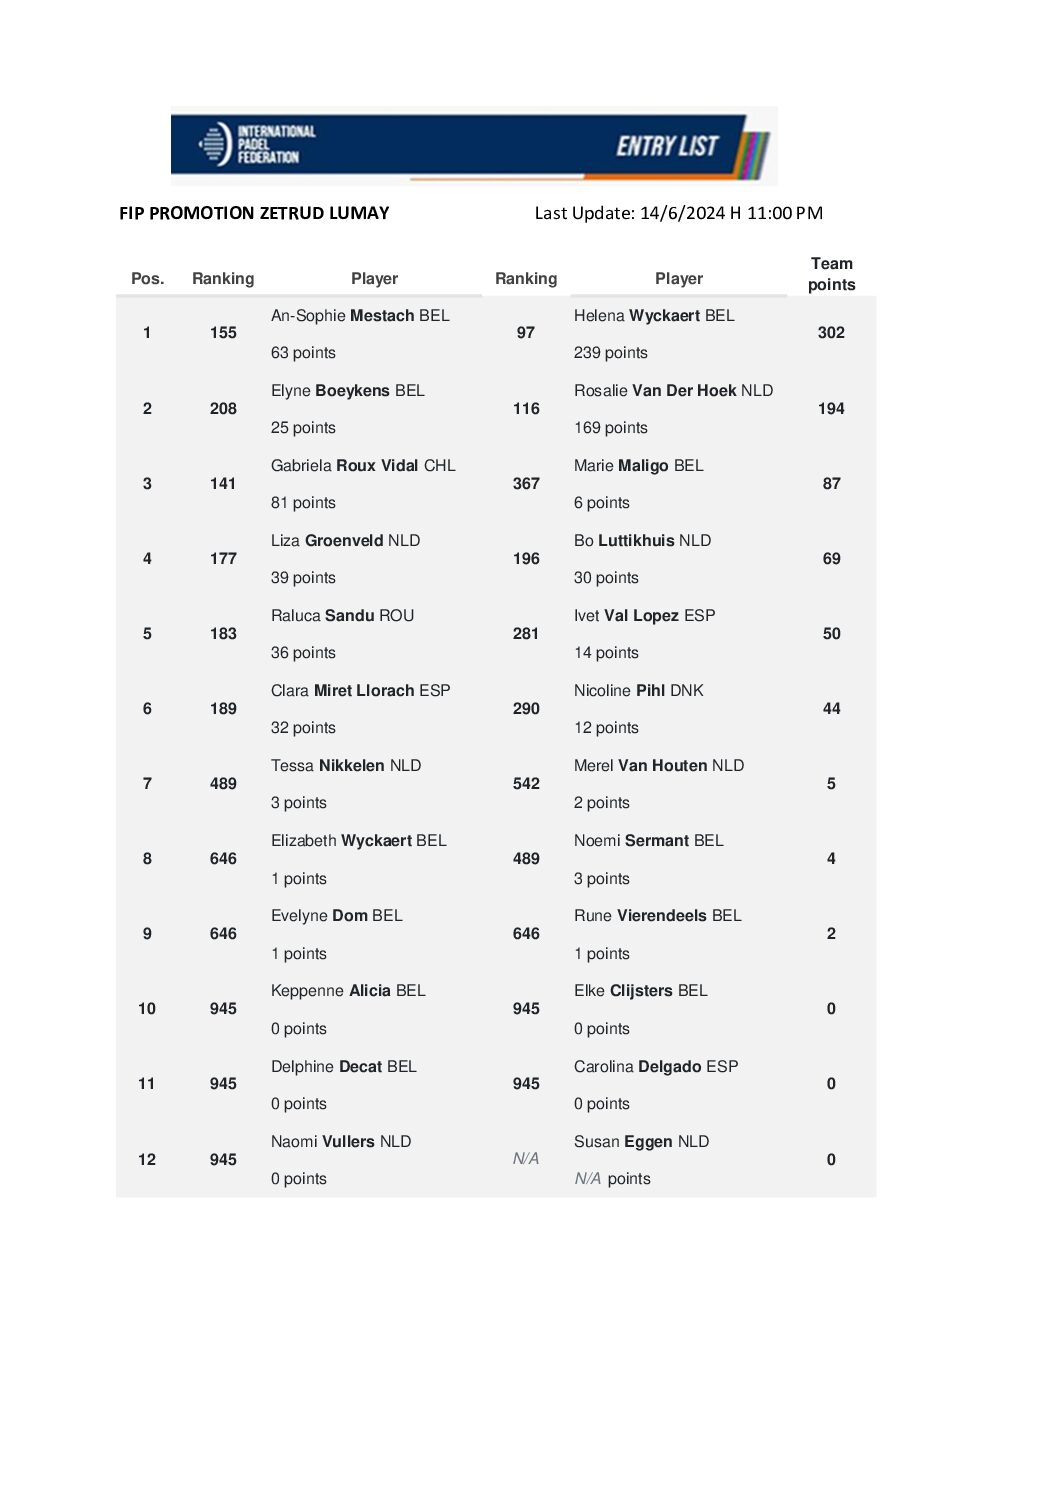Click player Rosalie Van Der Hoek
1058x1497 pixels.
coord(673,391)
